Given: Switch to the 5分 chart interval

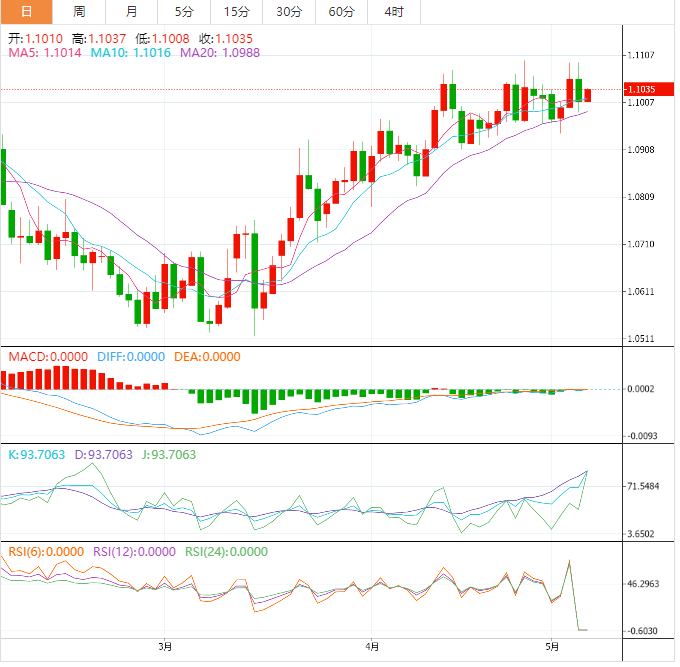Looking at the screenshot, I should coord(184,12).
